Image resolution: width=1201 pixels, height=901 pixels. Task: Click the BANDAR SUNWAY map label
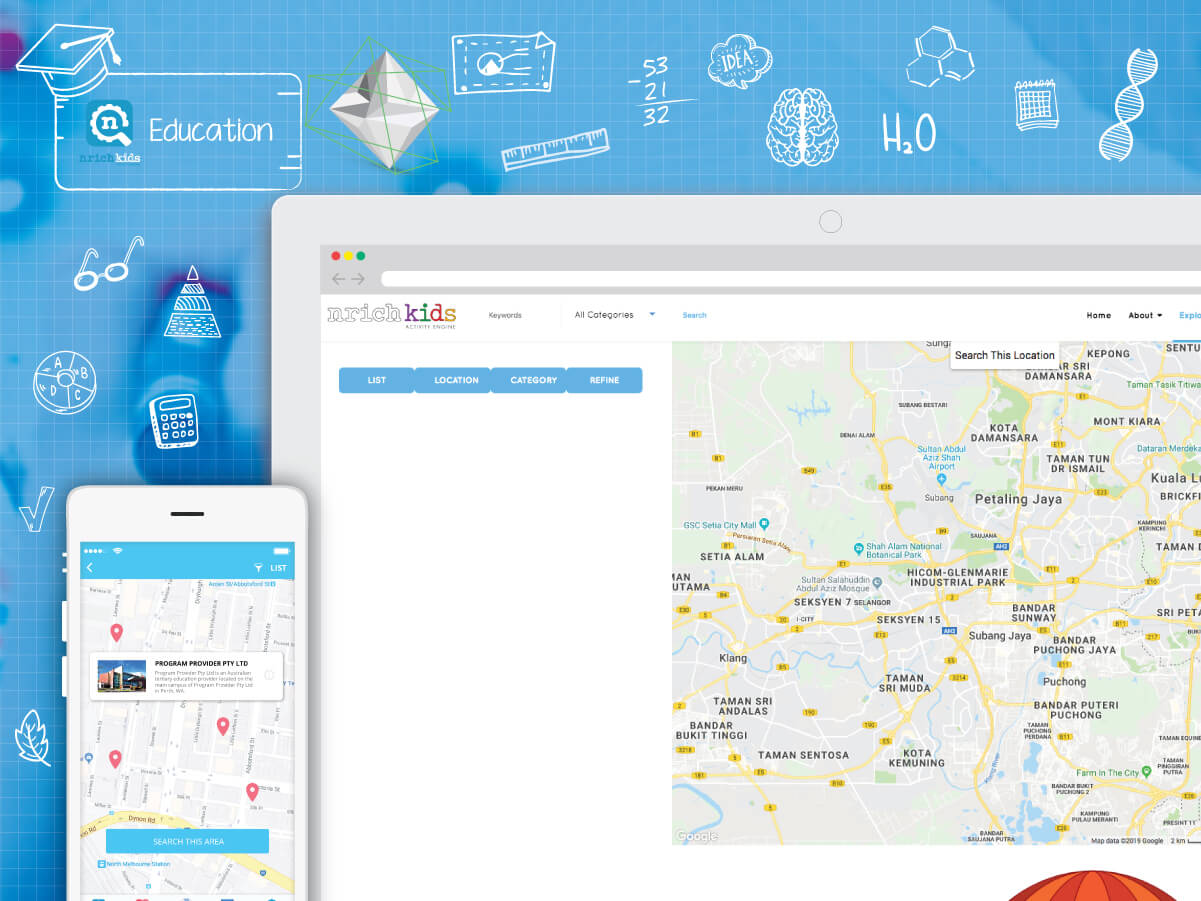1034,612
